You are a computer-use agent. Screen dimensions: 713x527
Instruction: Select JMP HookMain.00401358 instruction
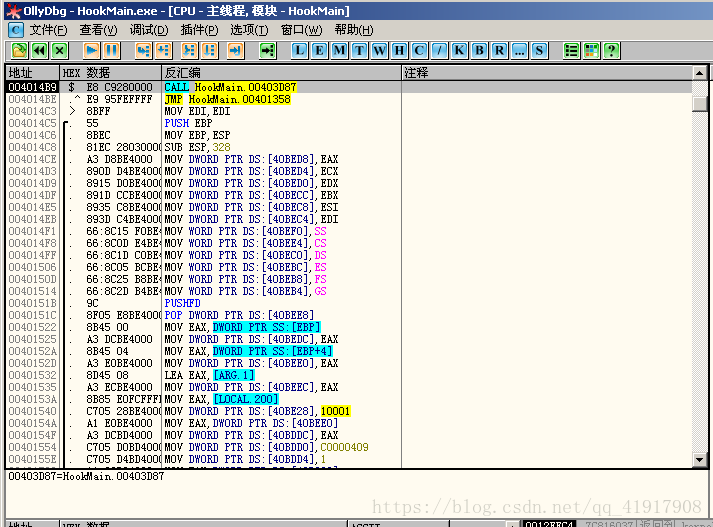[x=227, y=99]
